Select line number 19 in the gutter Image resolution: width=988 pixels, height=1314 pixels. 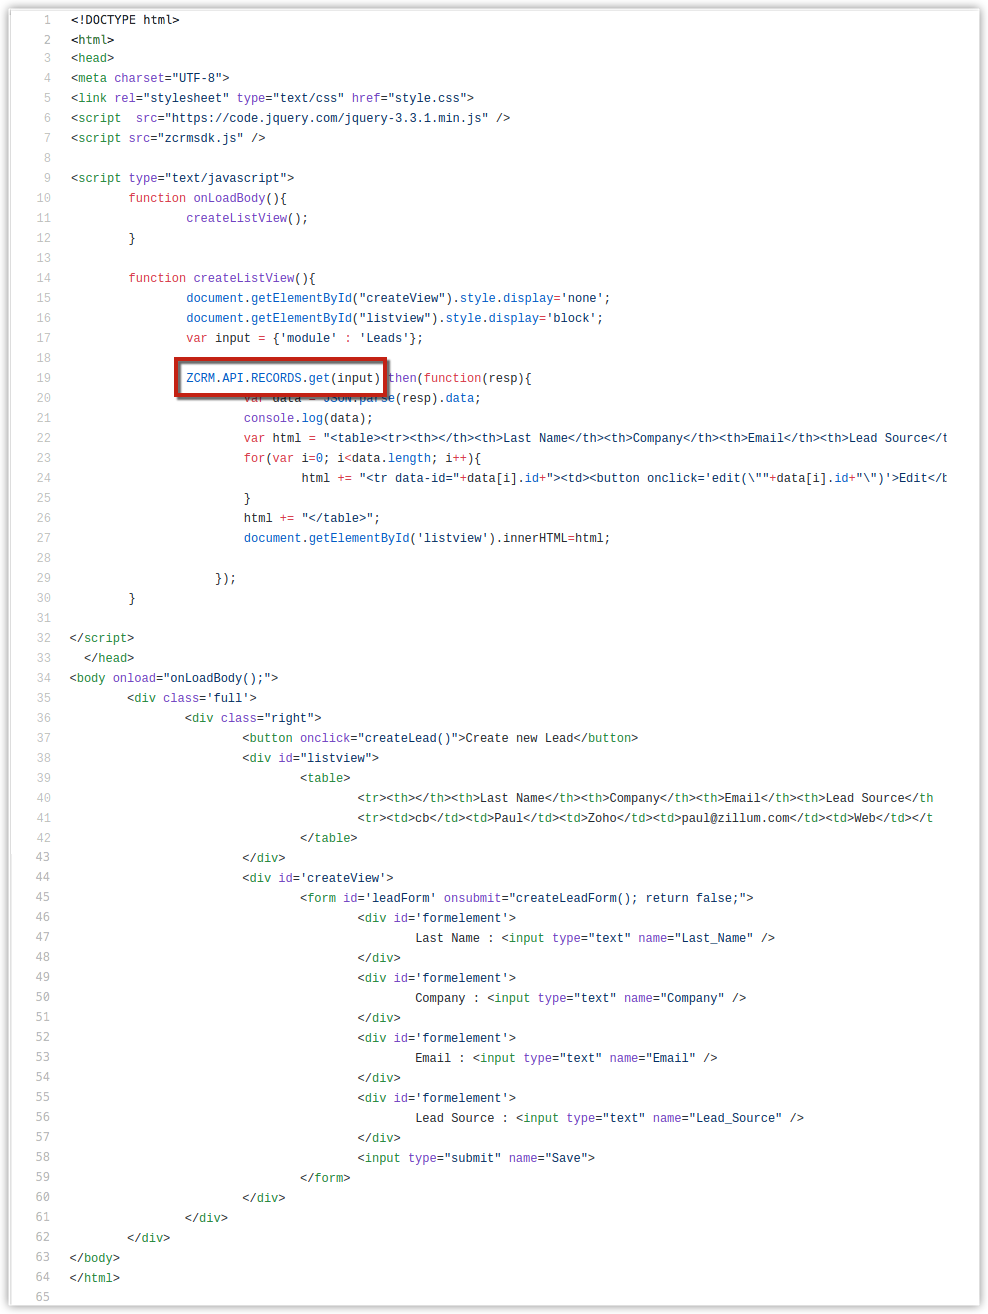43,378
